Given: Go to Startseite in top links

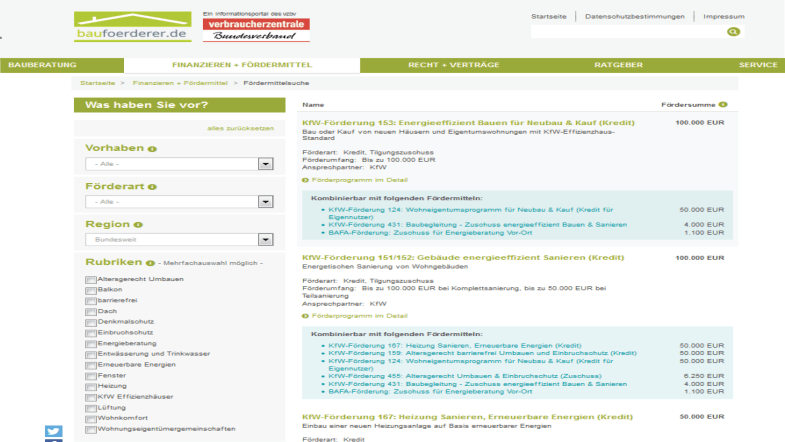Looking at the screenshot, I should pos(549,17).
